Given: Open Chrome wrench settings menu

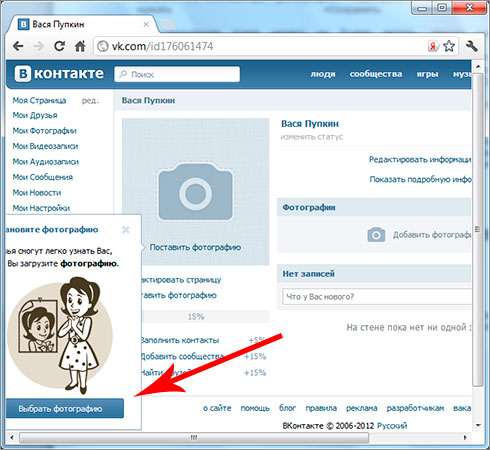Looking at the screenshot, I should (472, 46).
